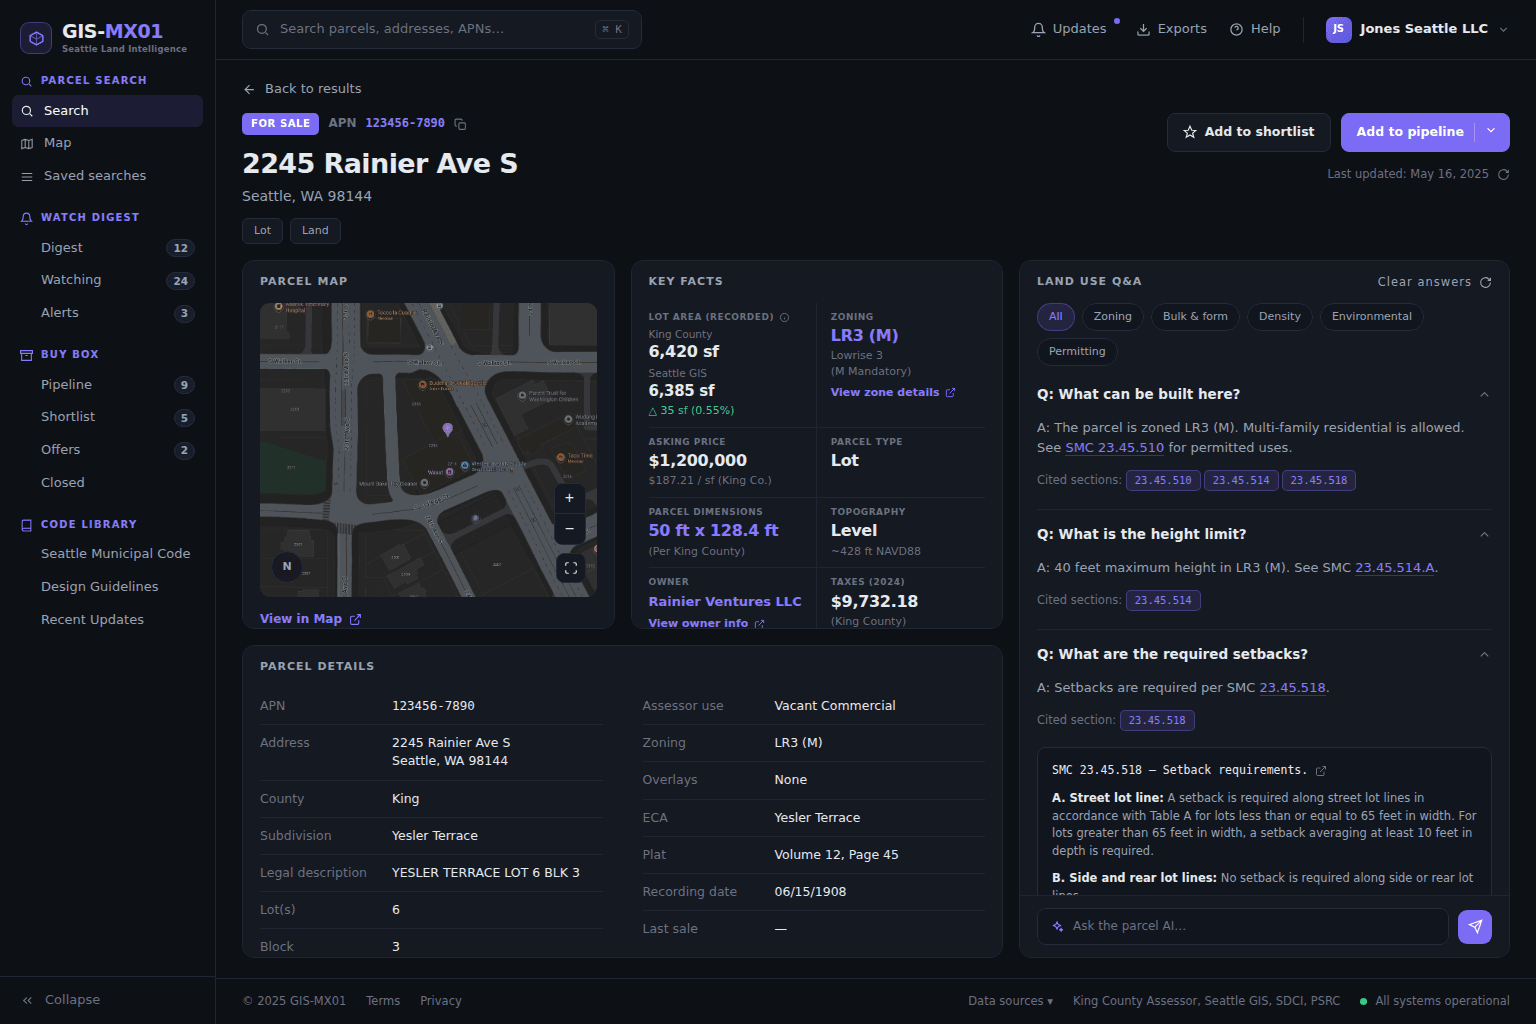Select the Density filter chip

(x=1280, y=317)
